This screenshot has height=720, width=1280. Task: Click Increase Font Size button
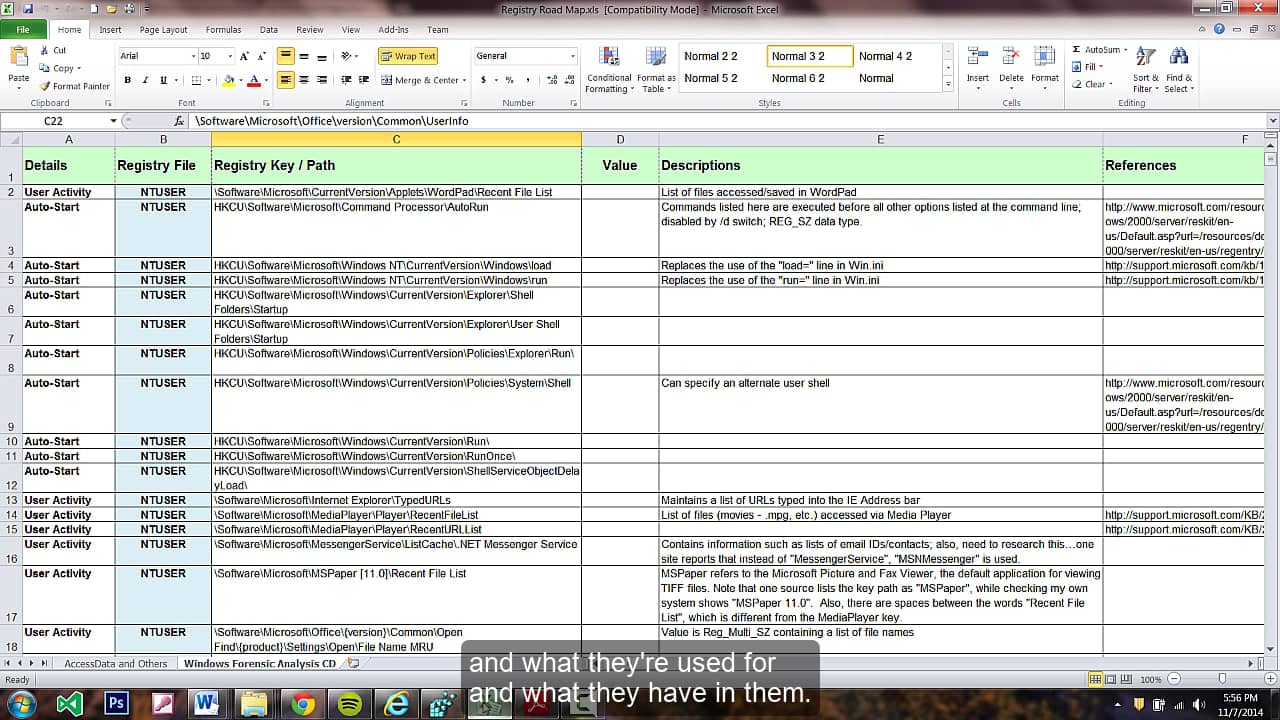click(245, 56)
